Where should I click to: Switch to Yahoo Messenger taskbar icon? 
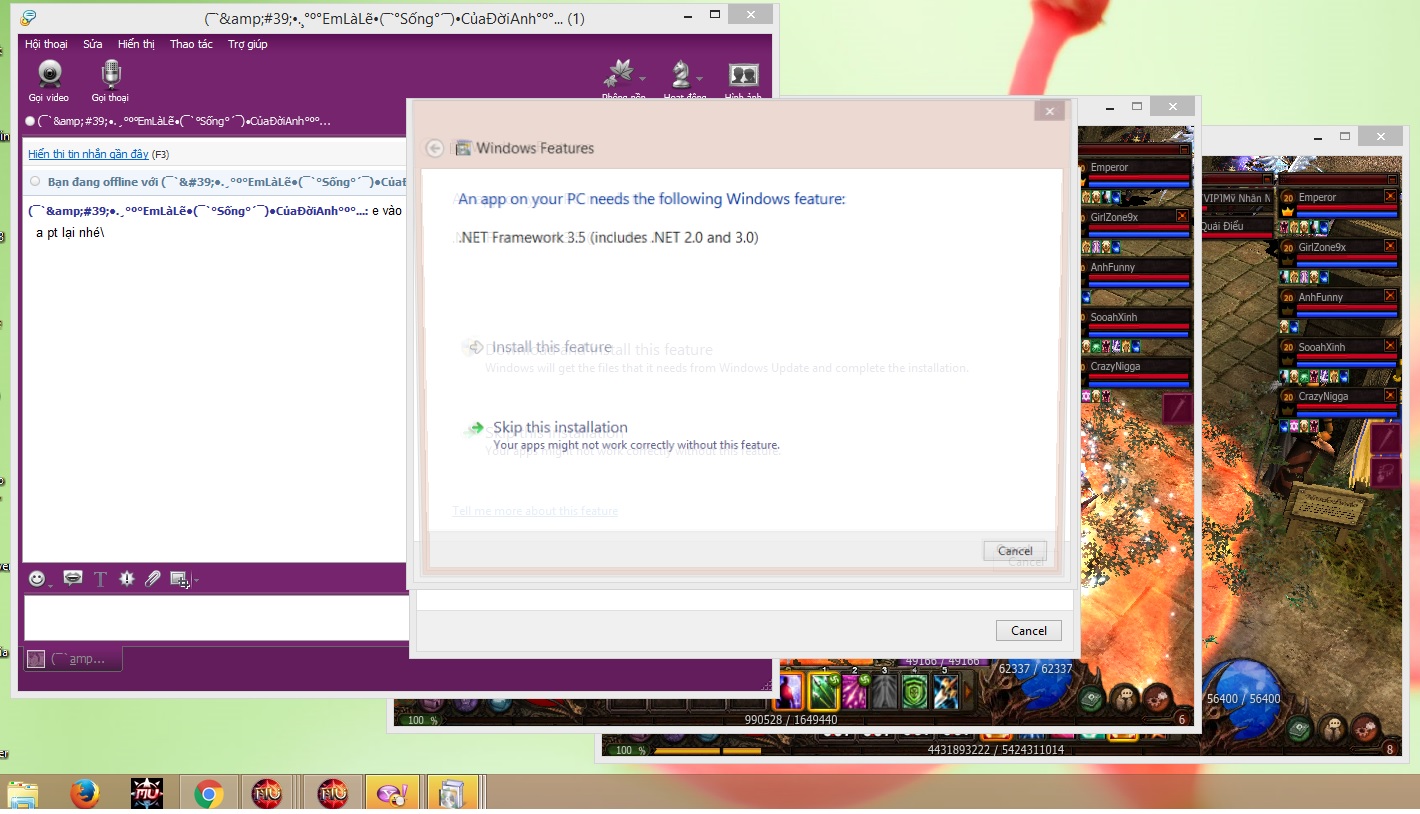tap(391, 794)
